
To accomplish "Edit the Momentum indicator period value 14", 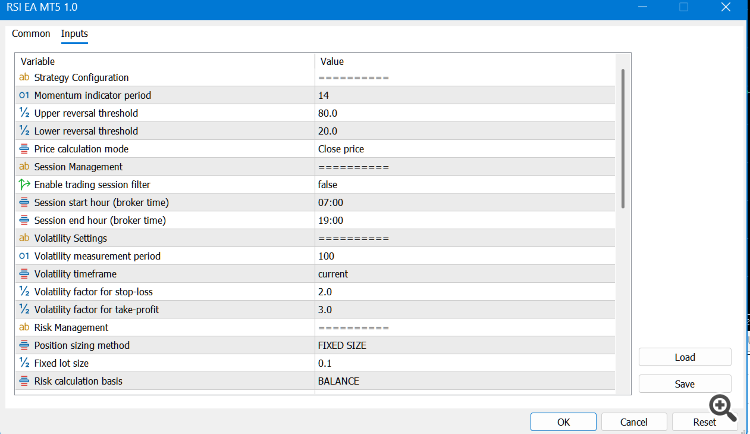I will pos(464,95).
